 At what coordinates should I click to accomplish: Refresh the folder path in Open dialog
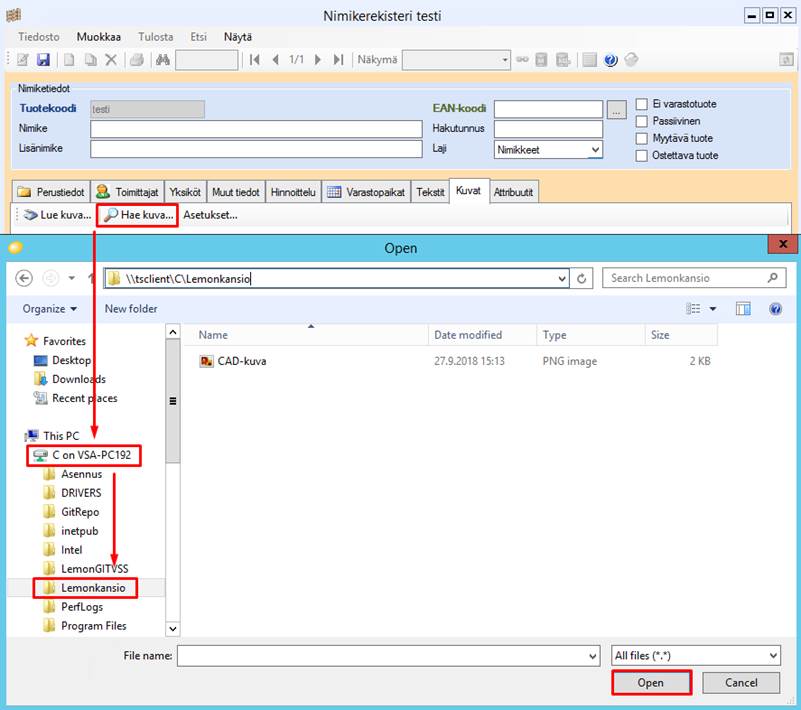pos(581,278)
